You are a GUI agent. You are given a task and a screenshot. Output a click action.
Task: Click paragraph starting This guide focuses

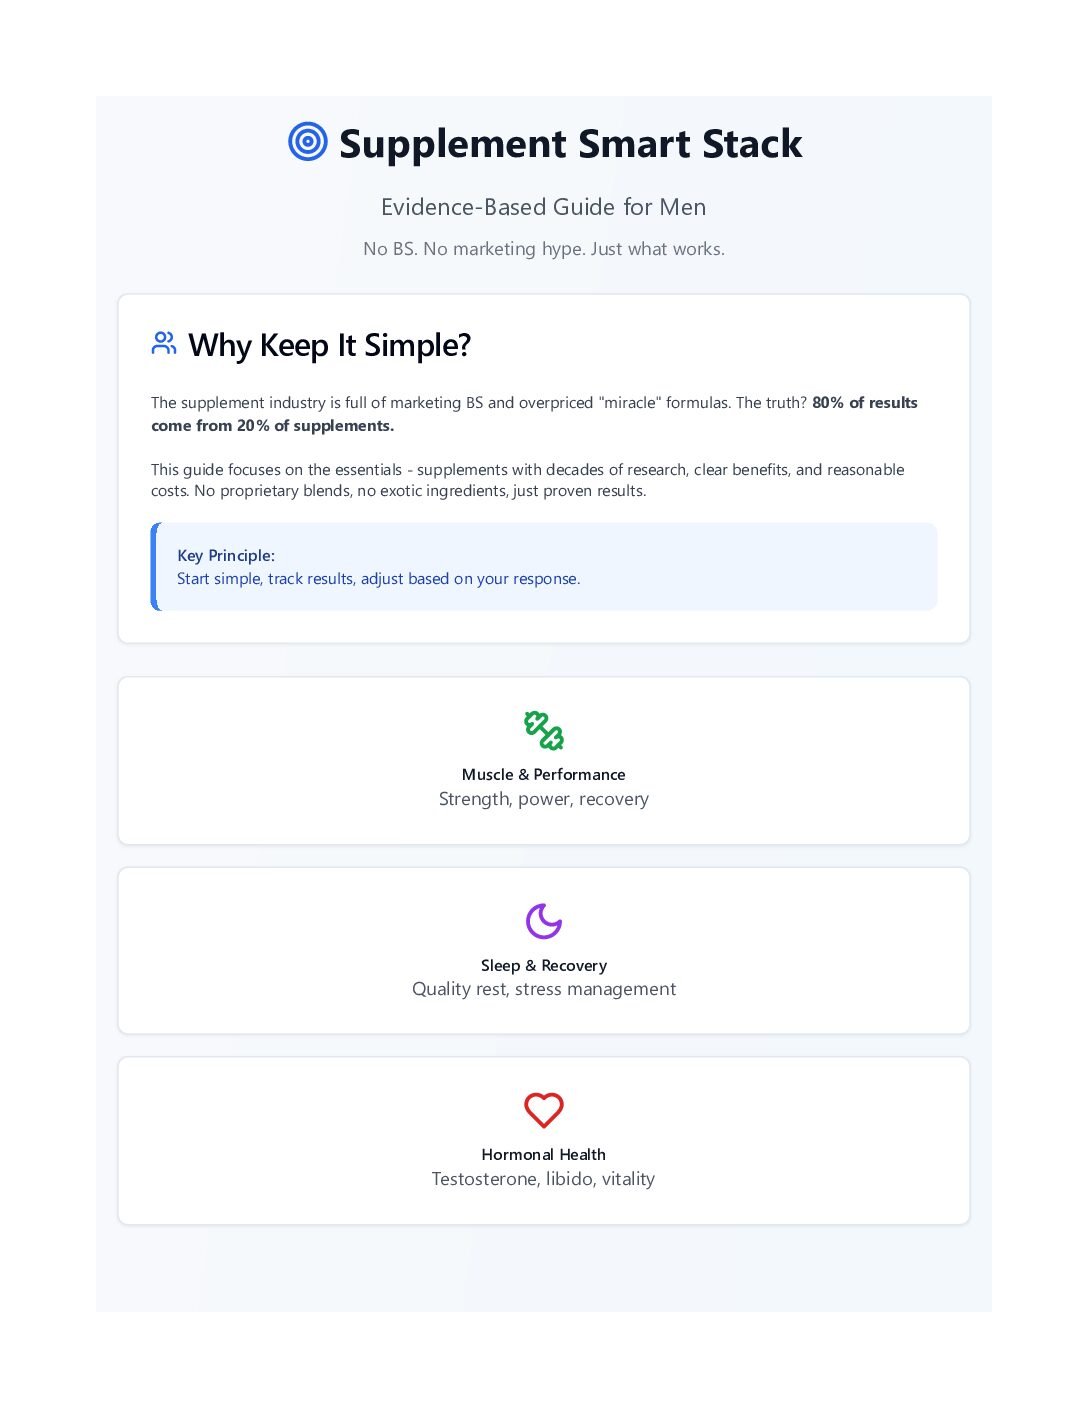click(x=528, y=480)
